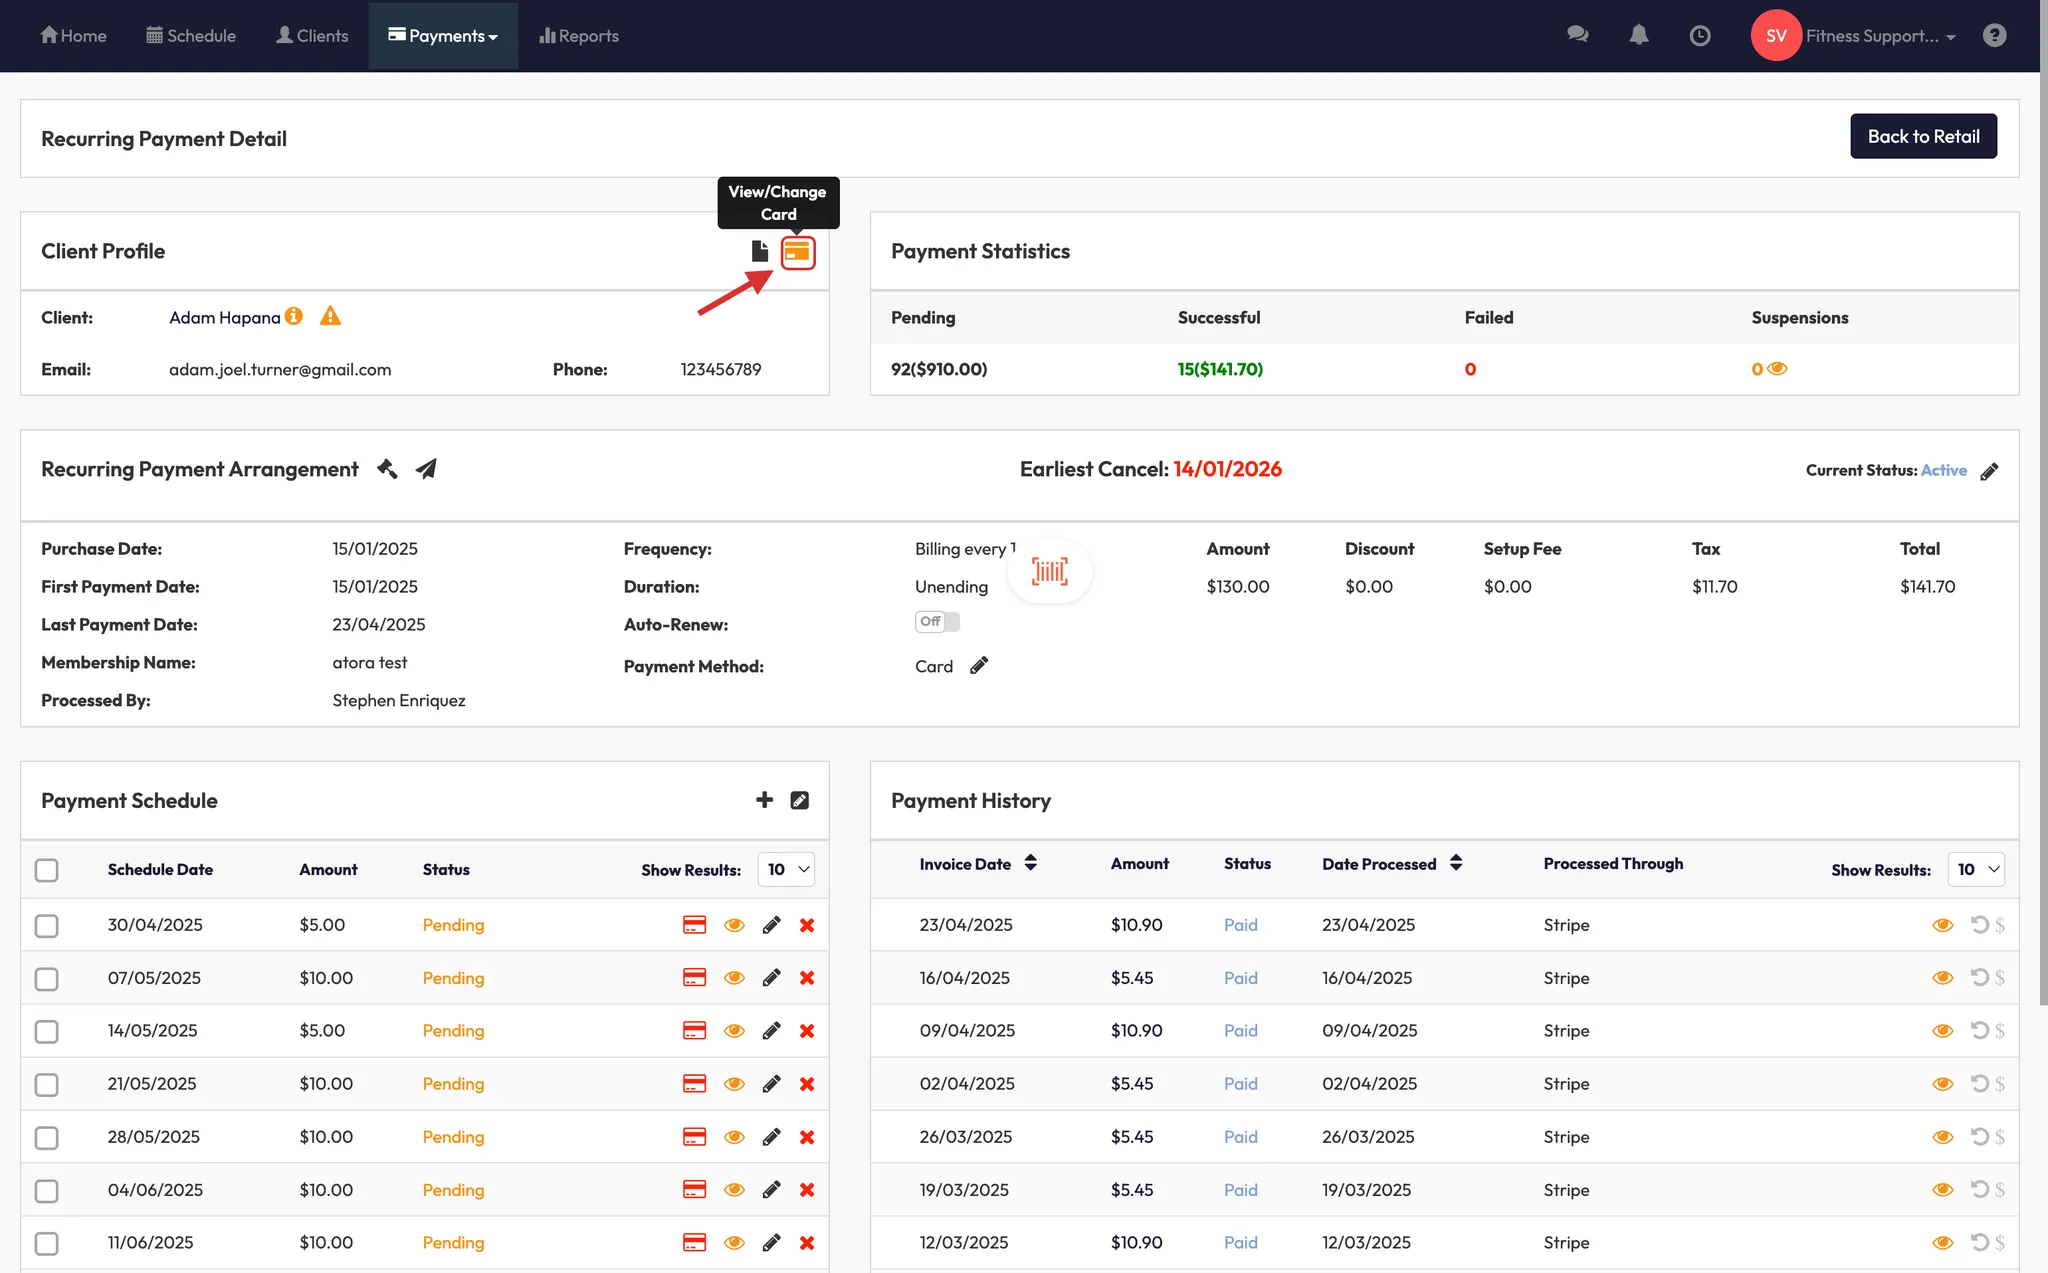This screenshot has height=1273, width=2048.
Task: Tick the select-all schedule checkbox
Action: pyautogui.click(x=47, y=870)
